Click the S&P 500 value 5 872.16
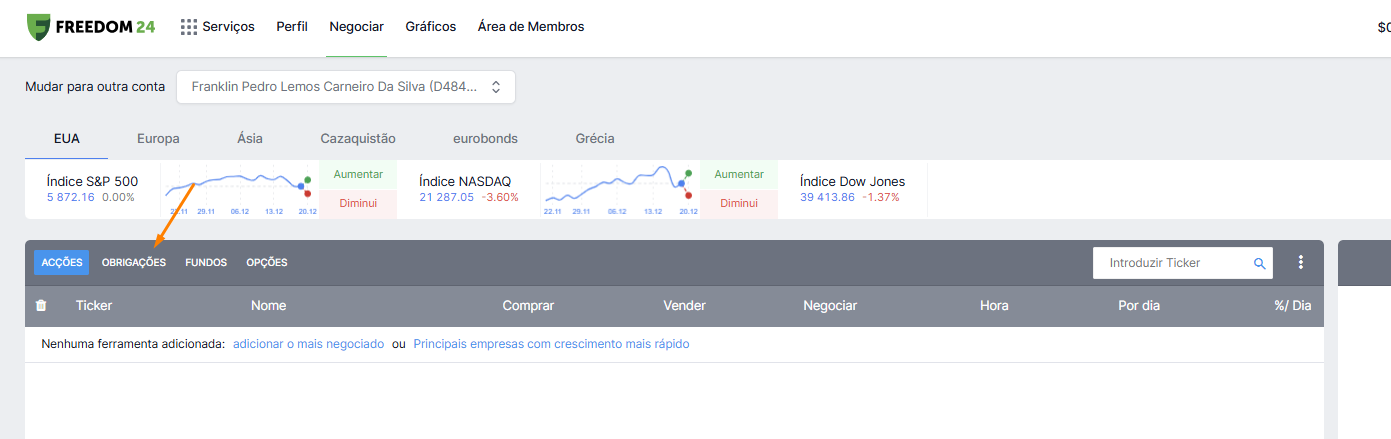Viewport: 1391px width, 439px height. click(71, 197)
